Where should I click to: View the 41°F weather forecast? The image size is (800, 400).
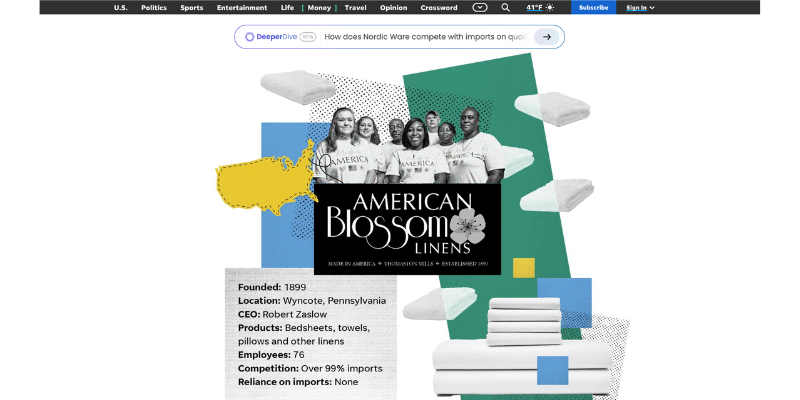pyautogui.click(x=534, y=7)
